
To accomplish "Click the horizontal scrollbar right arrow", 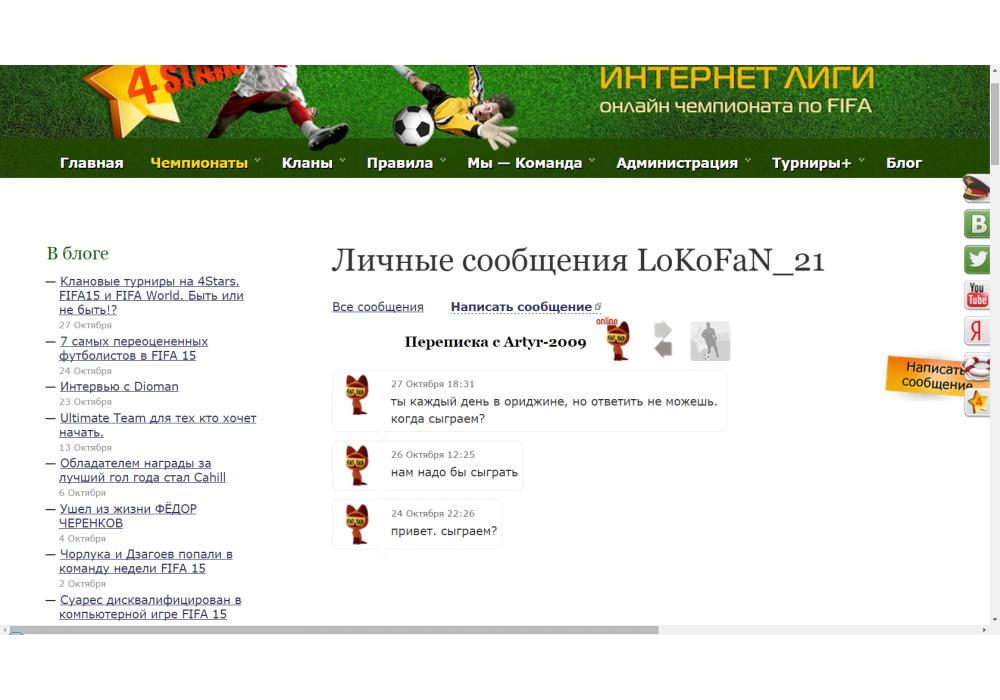I will pyautogui.click(x=984, y=630).
